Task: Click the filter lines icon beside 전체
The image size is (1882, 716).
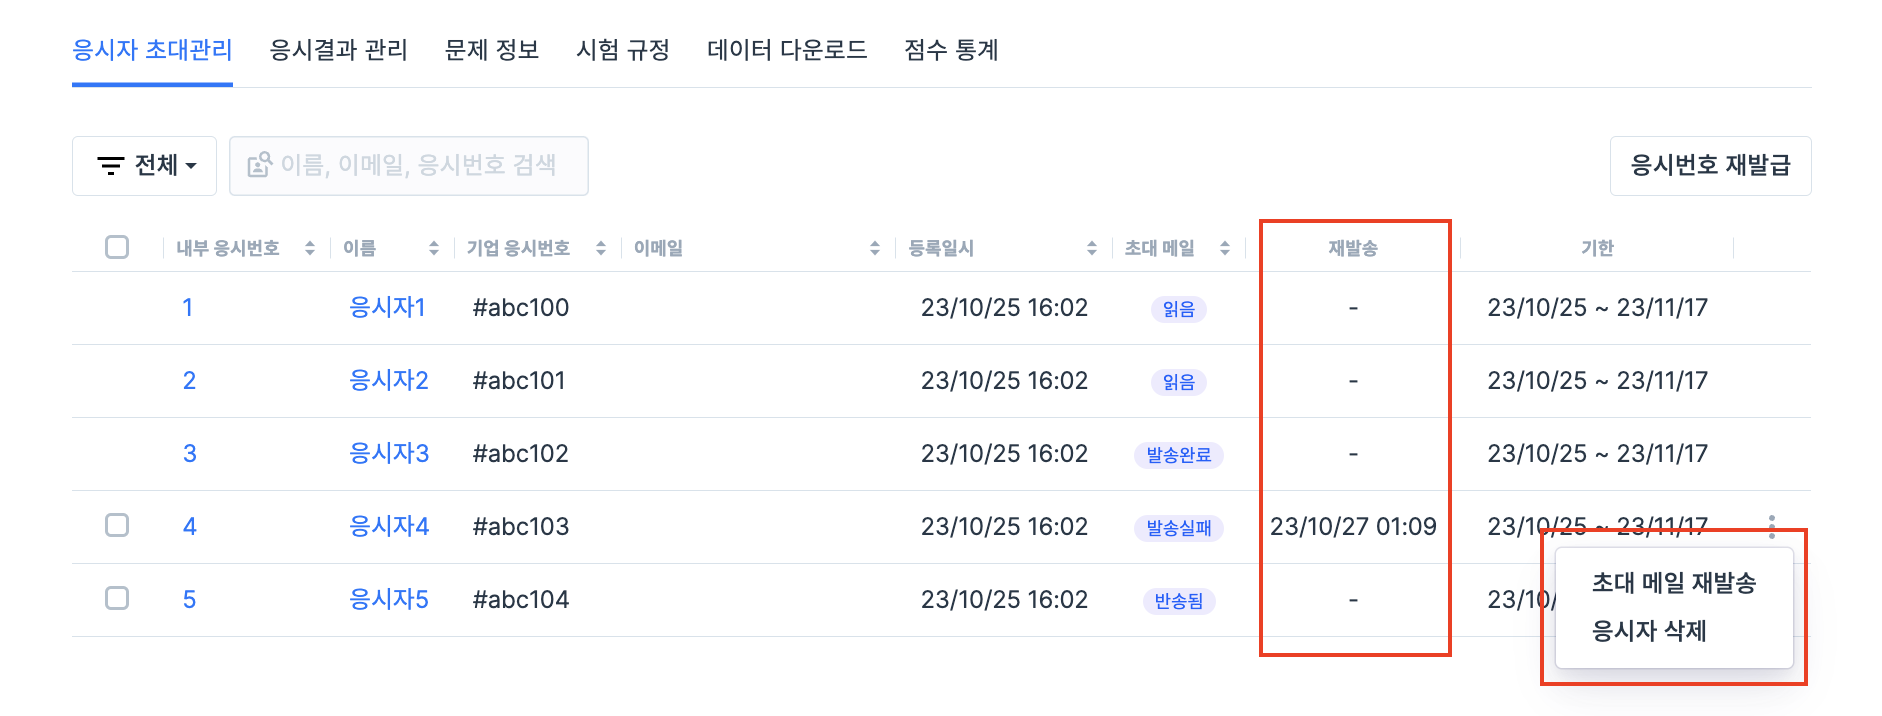Action: coord(110,166)
